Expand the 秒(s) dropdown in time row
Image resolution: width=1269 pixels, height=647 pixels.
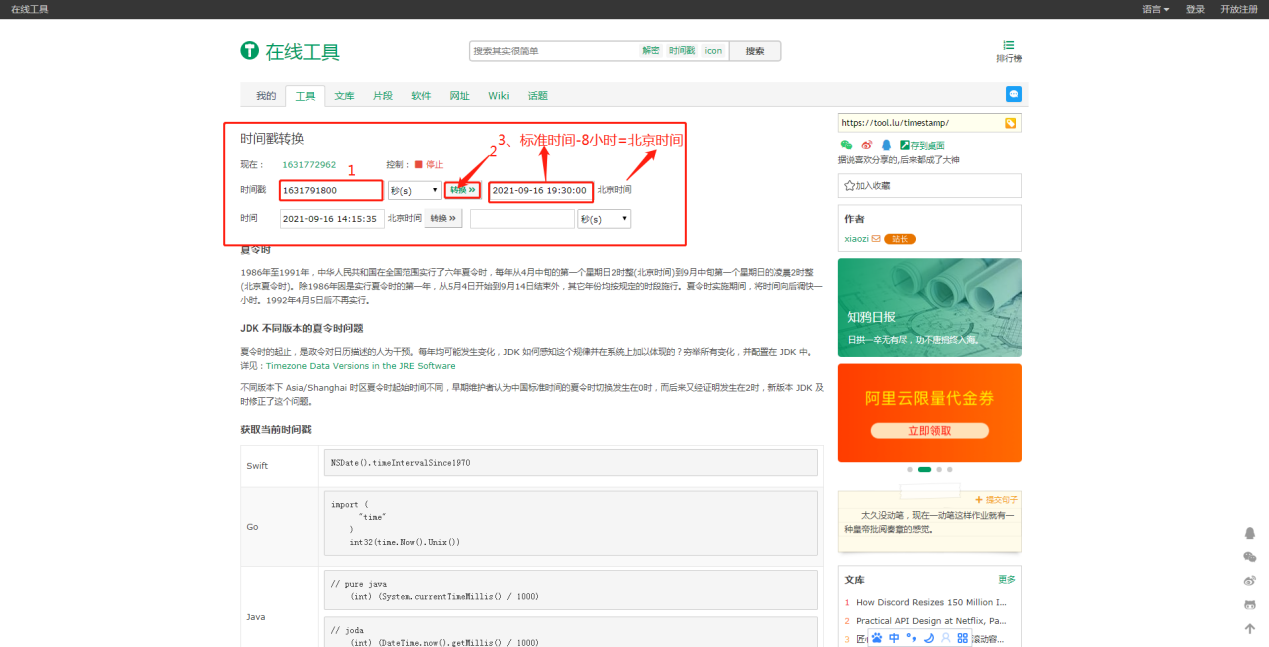[x=604, y=219]
